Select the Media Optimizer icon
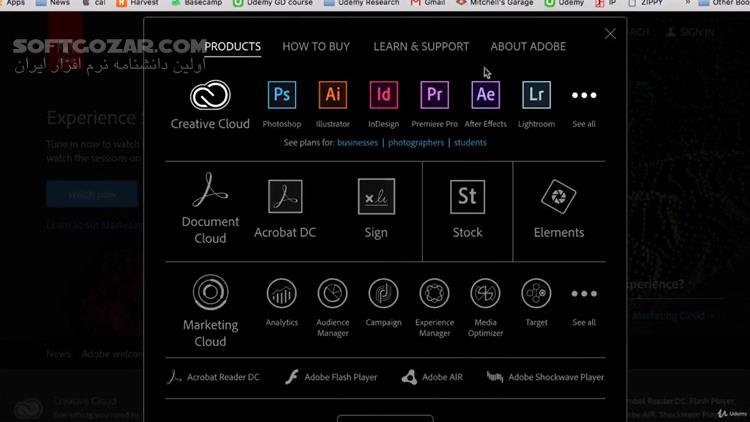 point(485,293)
